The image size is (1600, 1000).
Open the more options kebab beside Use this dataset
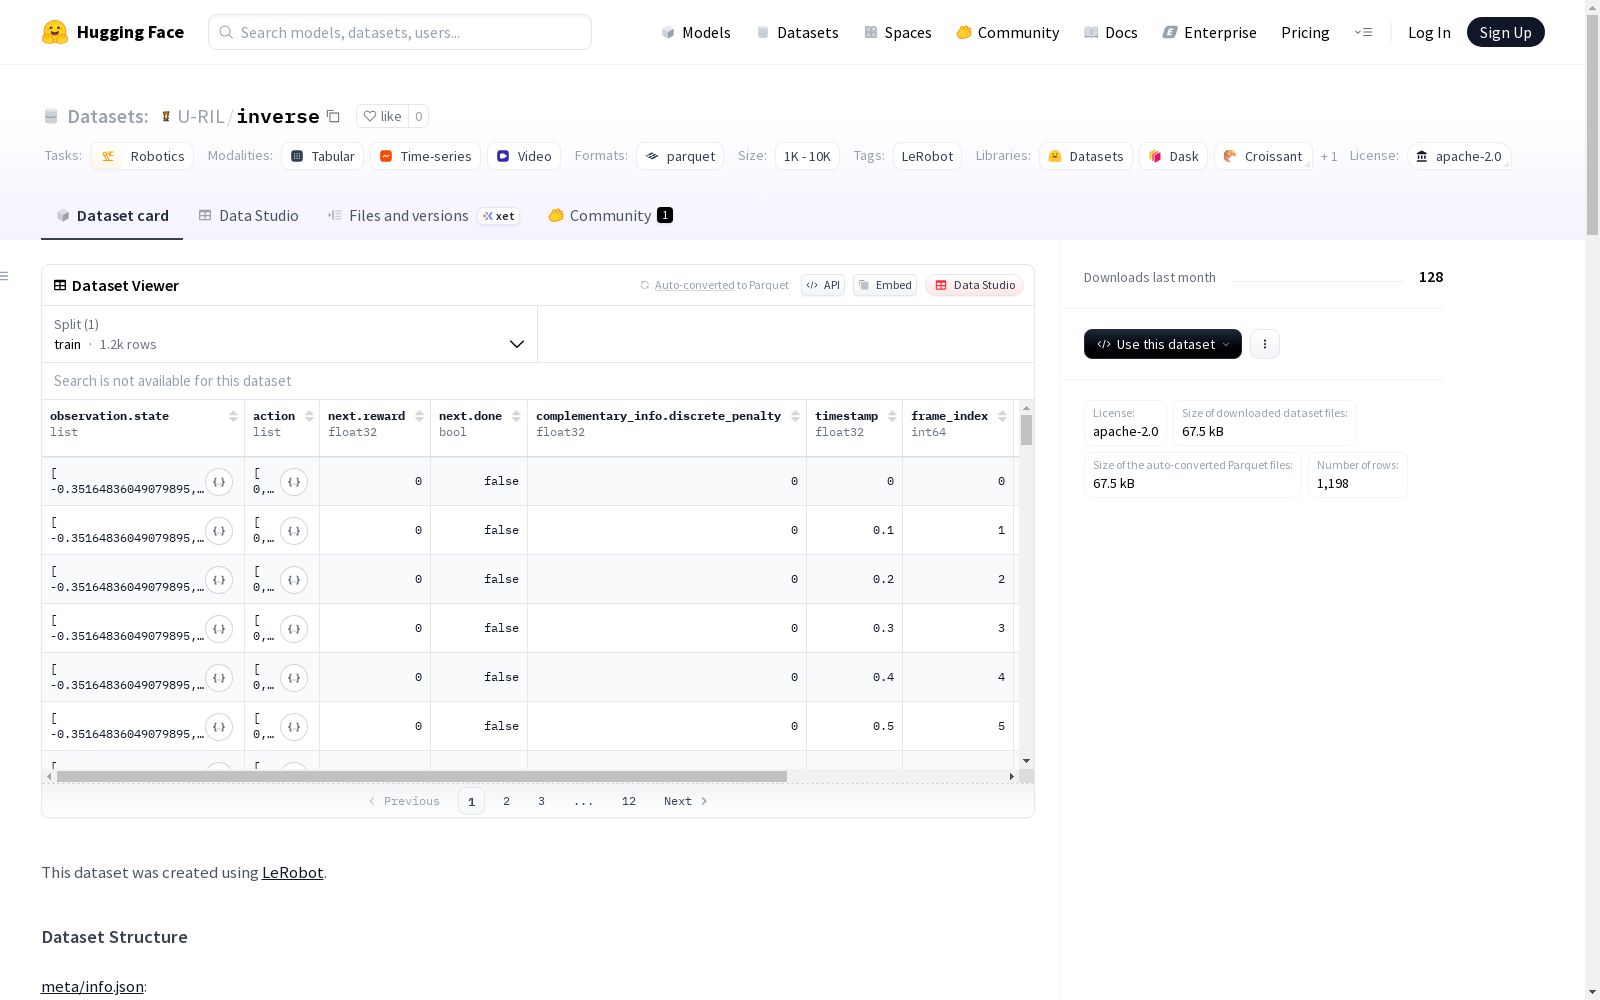pyautogui.click(x=1265, y=344)
